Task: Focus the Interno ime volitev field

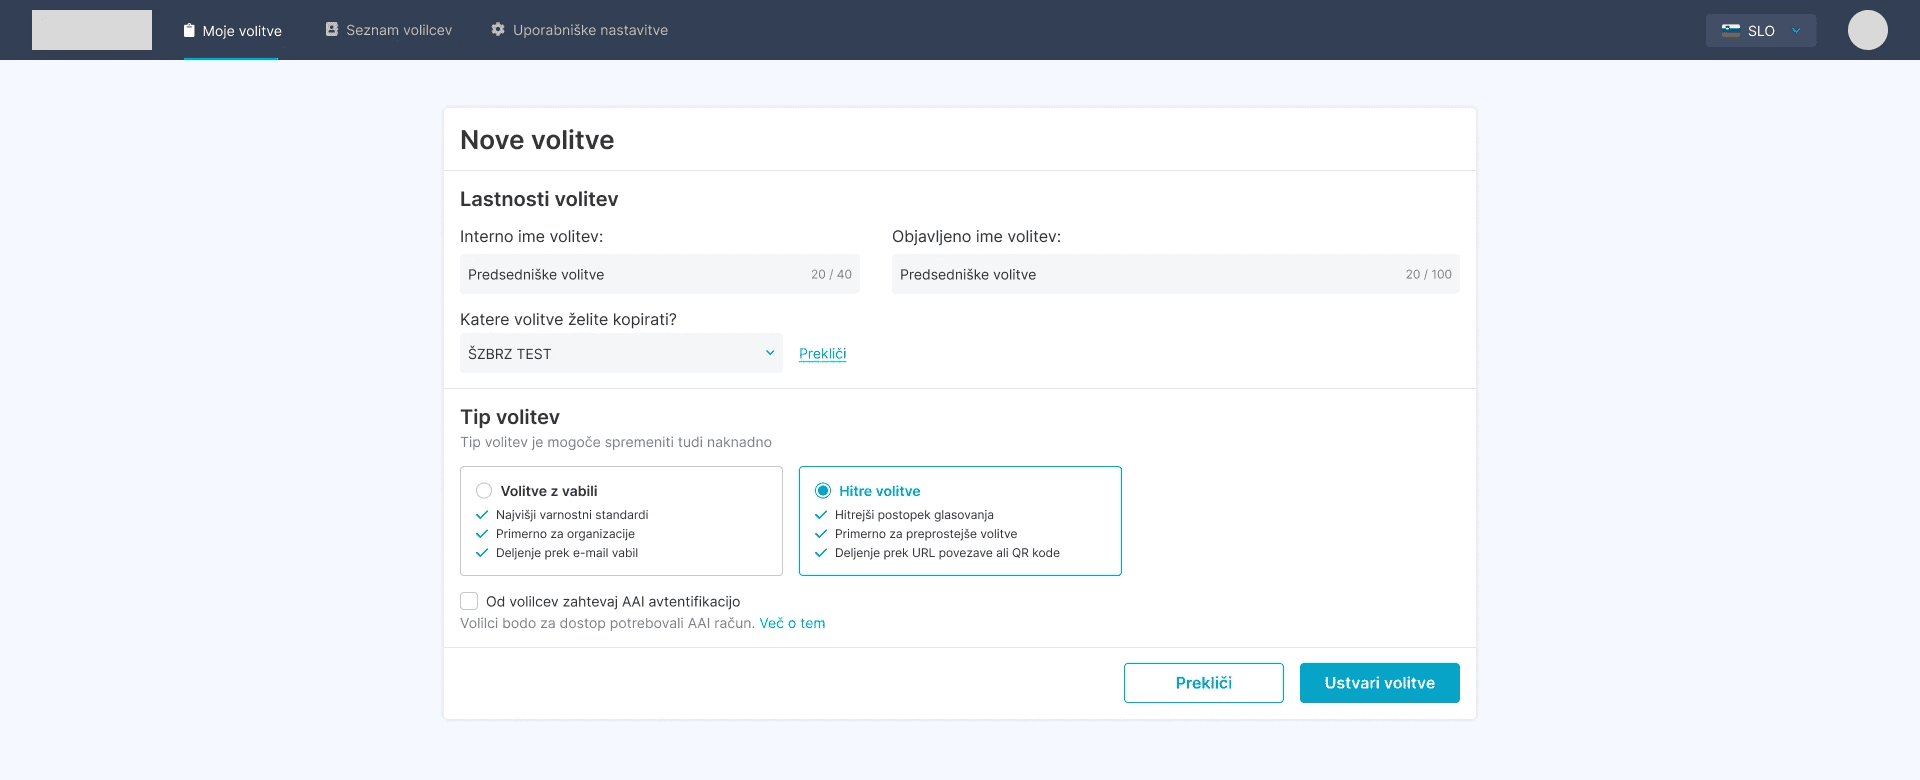Action: tap(660, 274)
